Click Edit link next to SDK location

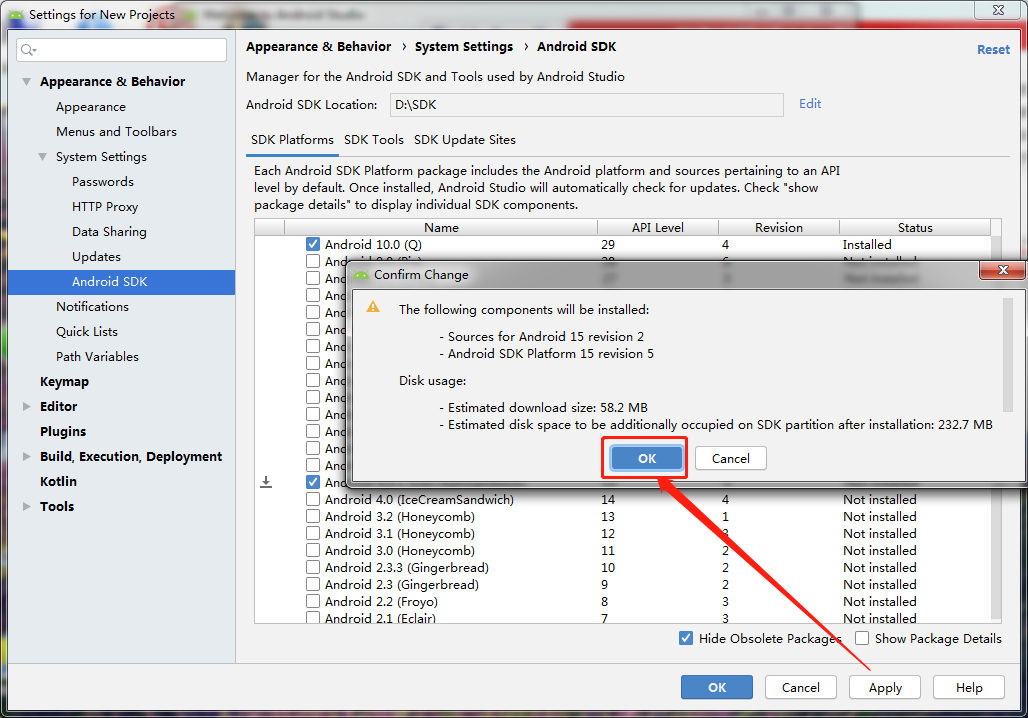click(810, 104)
